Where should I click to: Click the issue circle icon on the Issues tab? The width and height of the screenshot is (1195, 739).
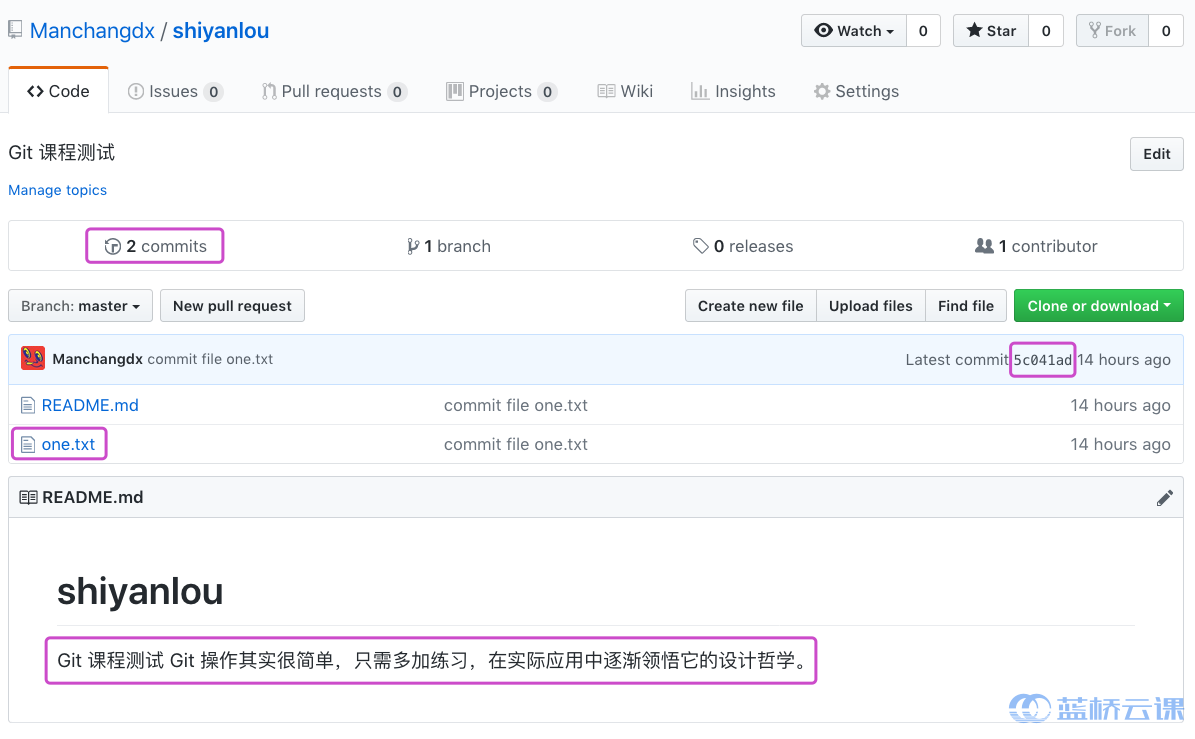136,91
